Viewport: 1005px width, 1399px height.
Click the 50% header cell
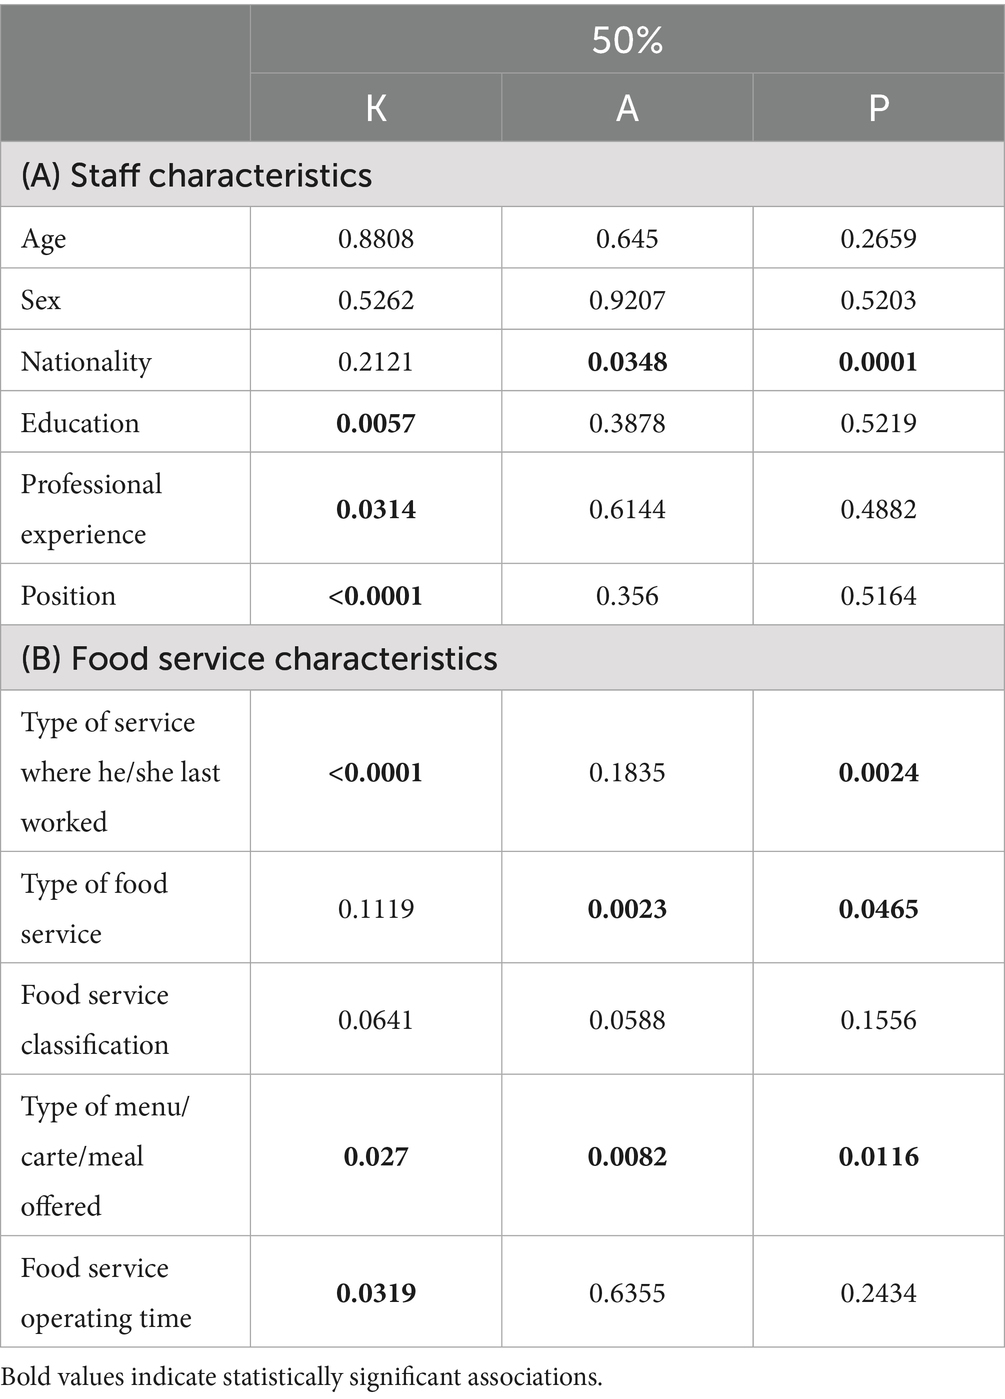627,40
